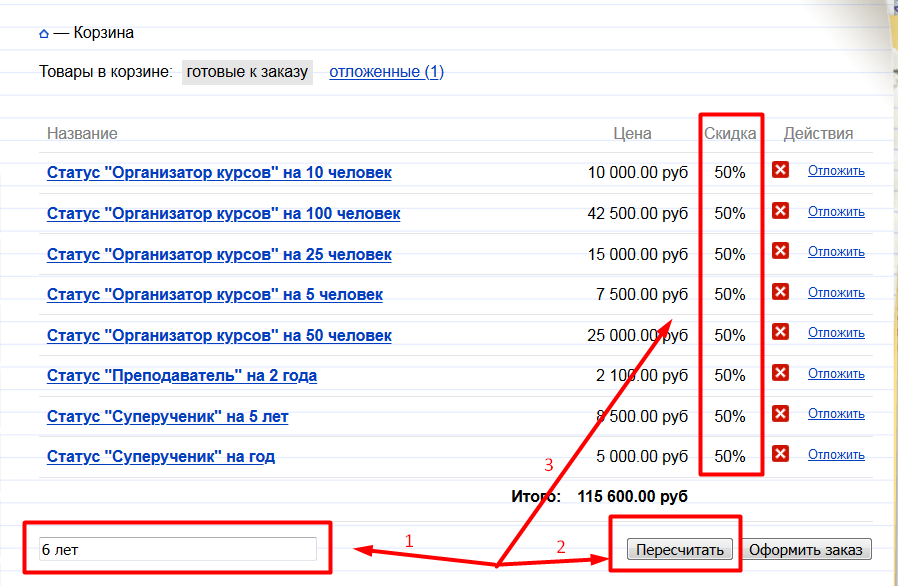Screen dimensions: 898x586
Task: Remove "Организатор курсов" на 10 человек item
Action: point(781,170)
